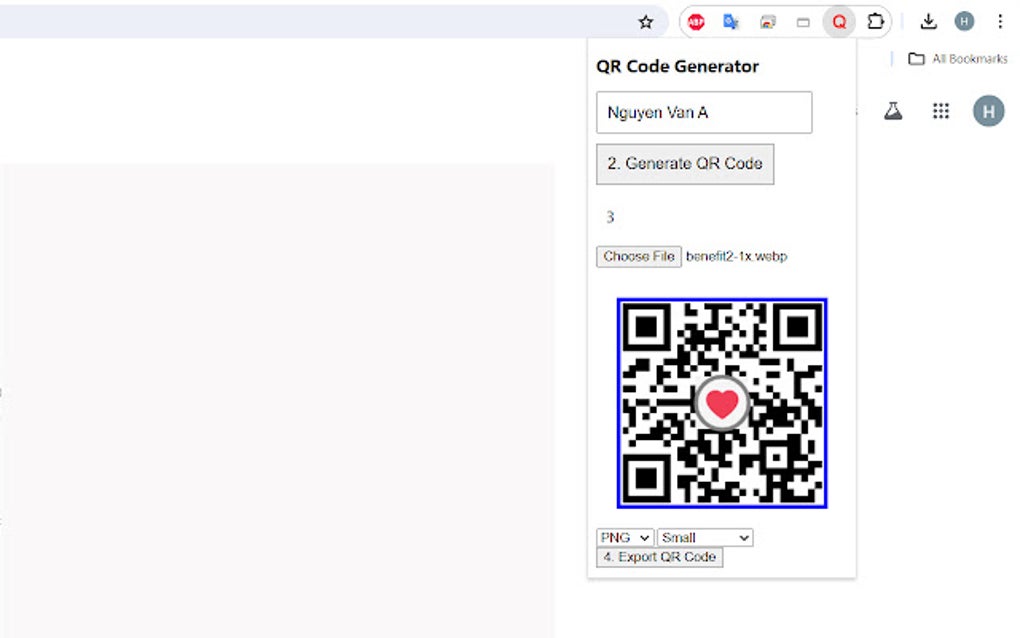The width and height of the screenshot is (1020, 638).
Task: Open Chrome's three-dot menu
Action: pyautogui.click(x=1001, y=21)
